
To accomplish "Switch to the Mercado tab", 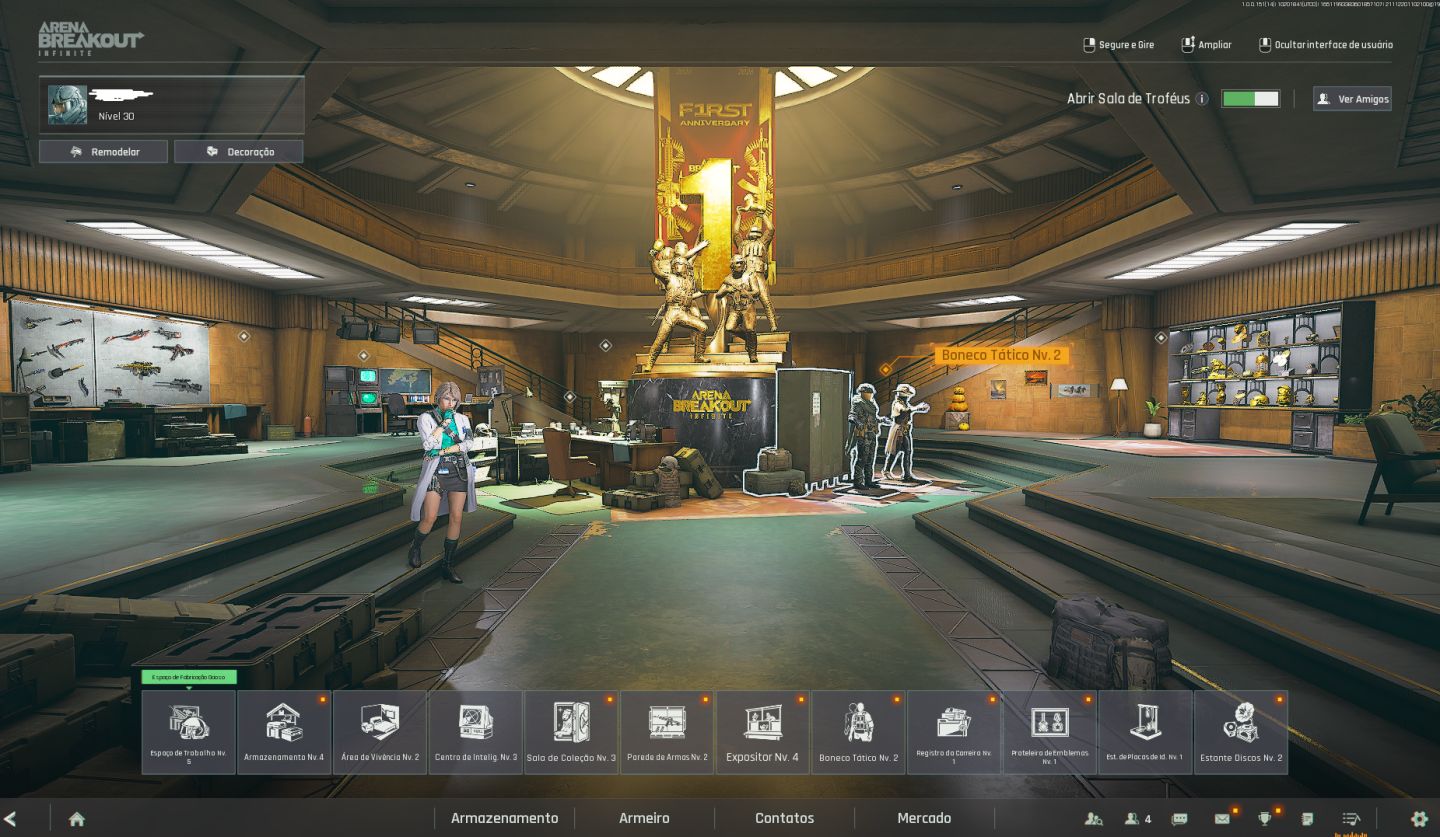I will tap(924, 818).
